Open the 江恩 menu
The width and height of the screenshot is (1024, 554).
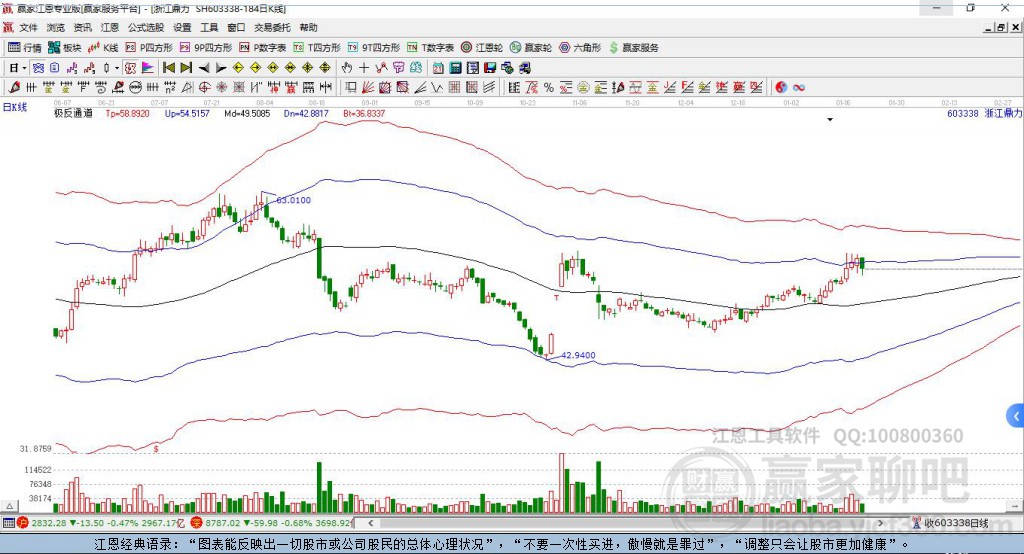coord(110,27)
